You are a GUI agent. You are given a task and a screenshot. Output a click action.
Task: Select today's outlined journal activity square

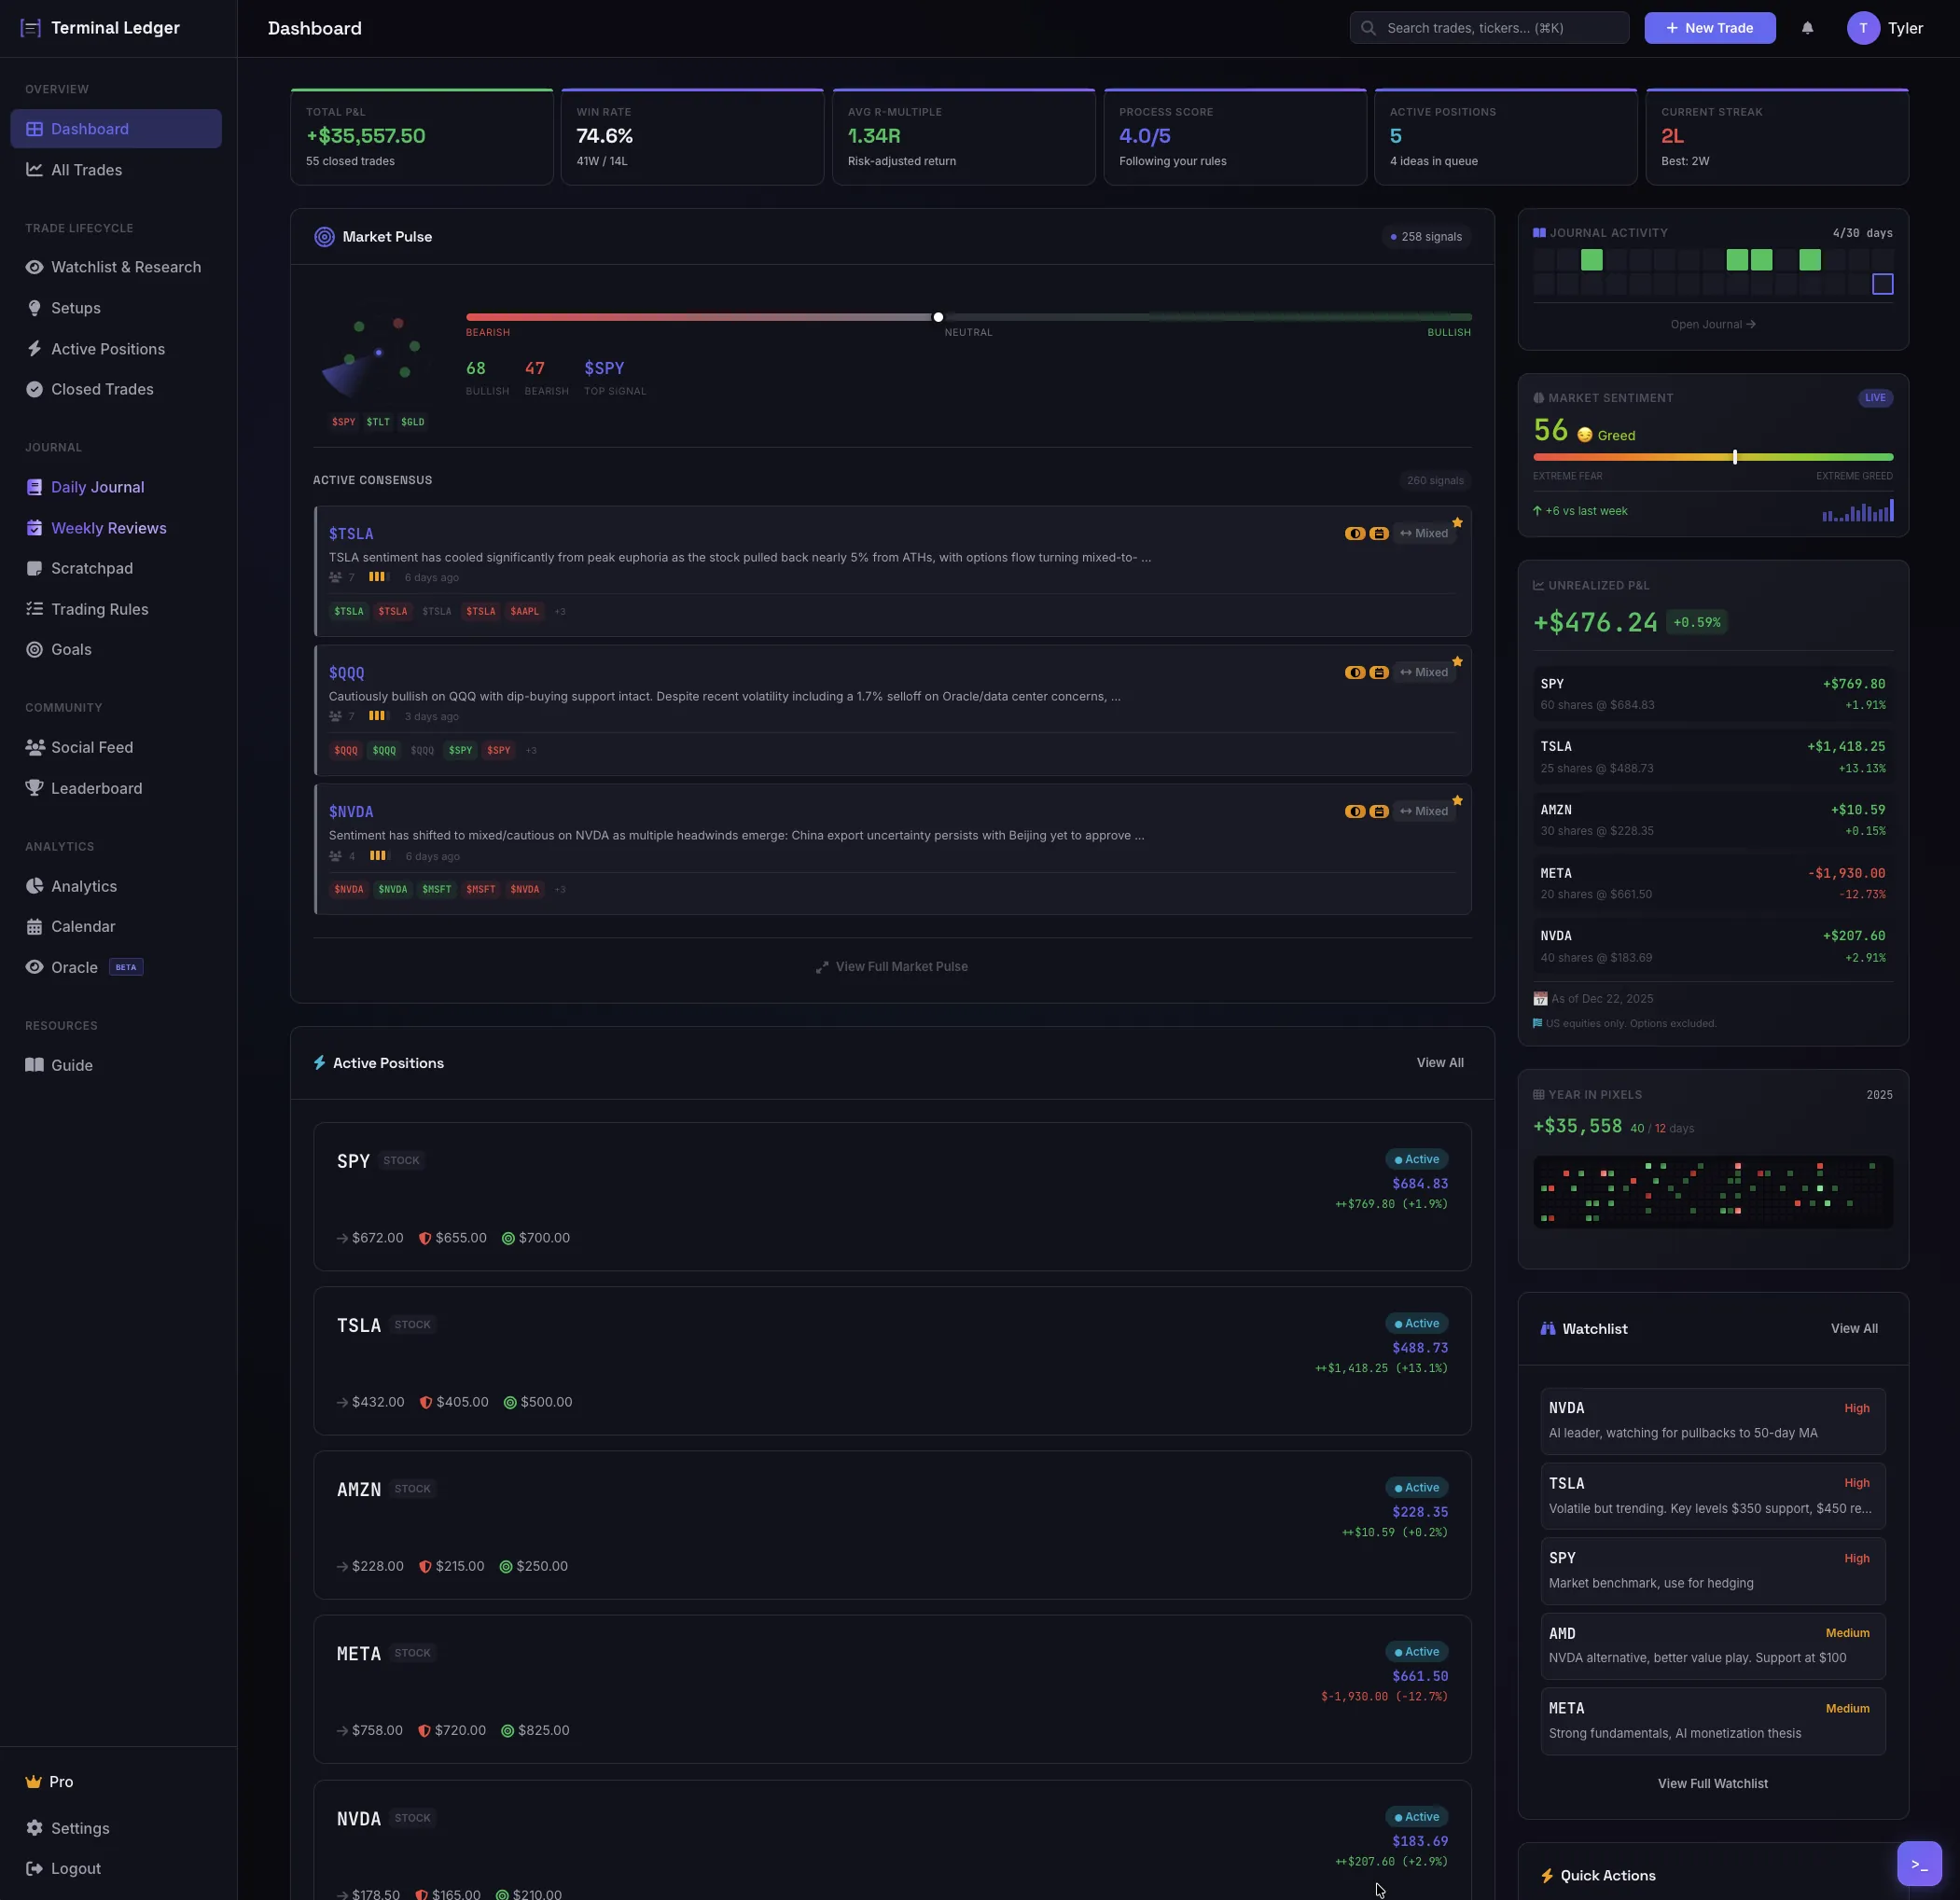pyautogui.click(x=1882, y=284)
